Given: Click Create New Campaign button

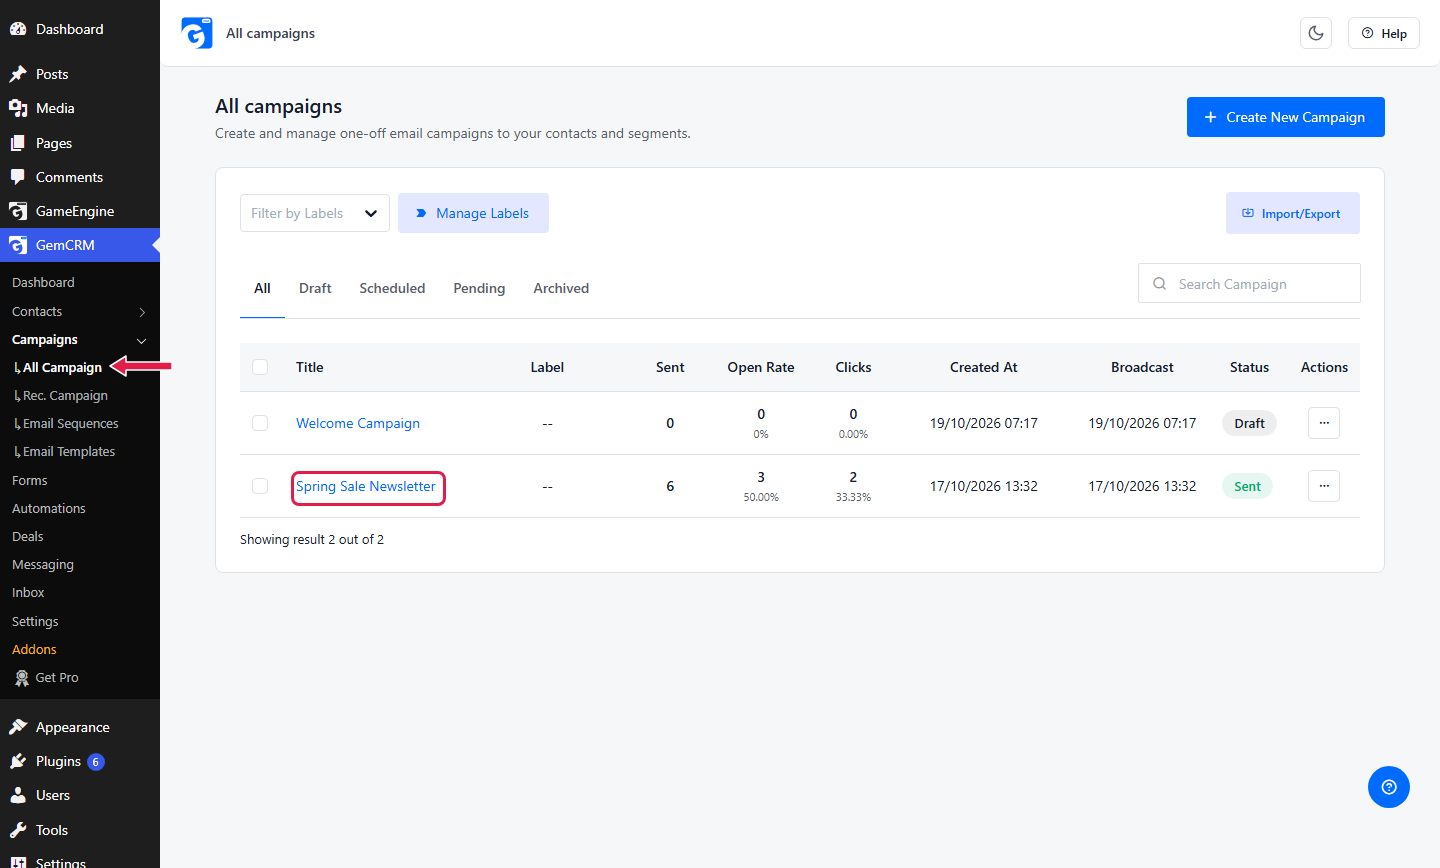Looking at the screenshot, I should [x=1286, y=117].
